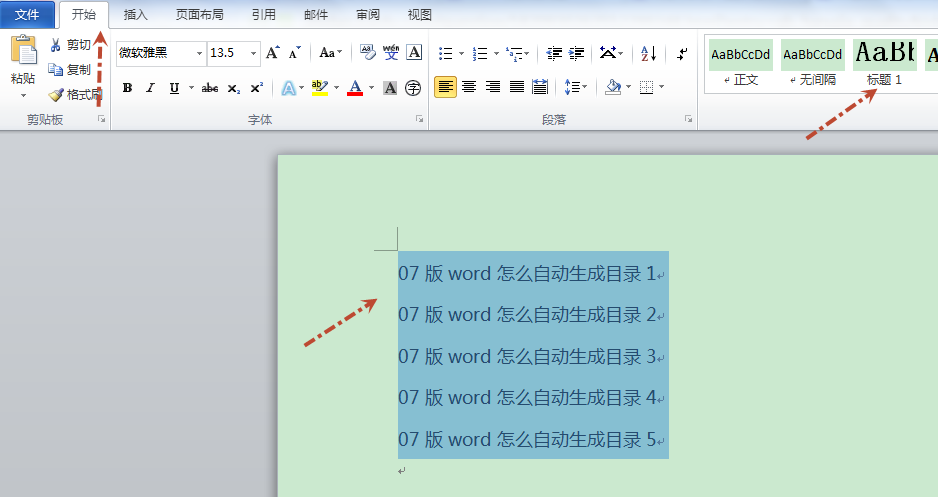Click the Sort A-Z icon
The width and height of the screenshot is (938, 497).
point(648,53)
